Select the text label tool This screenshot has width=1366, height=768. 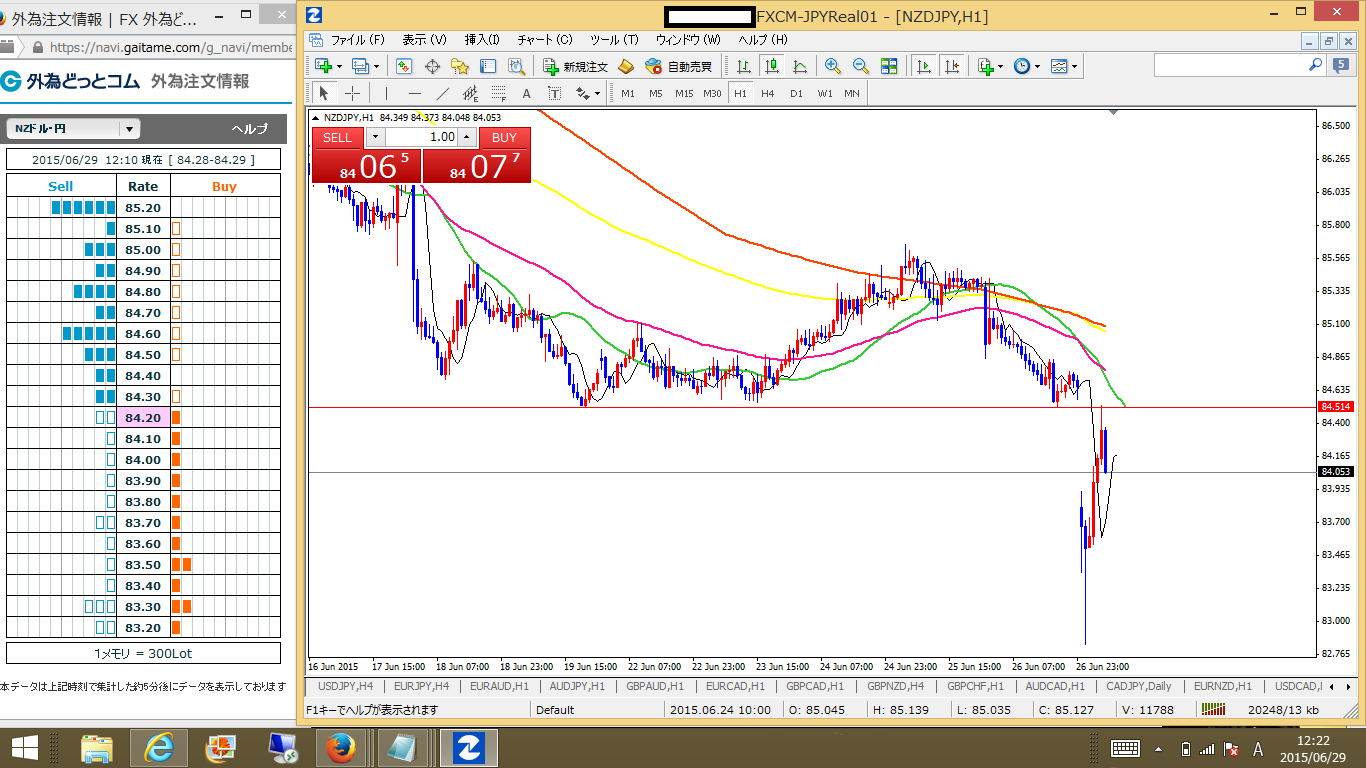(554, 93)
